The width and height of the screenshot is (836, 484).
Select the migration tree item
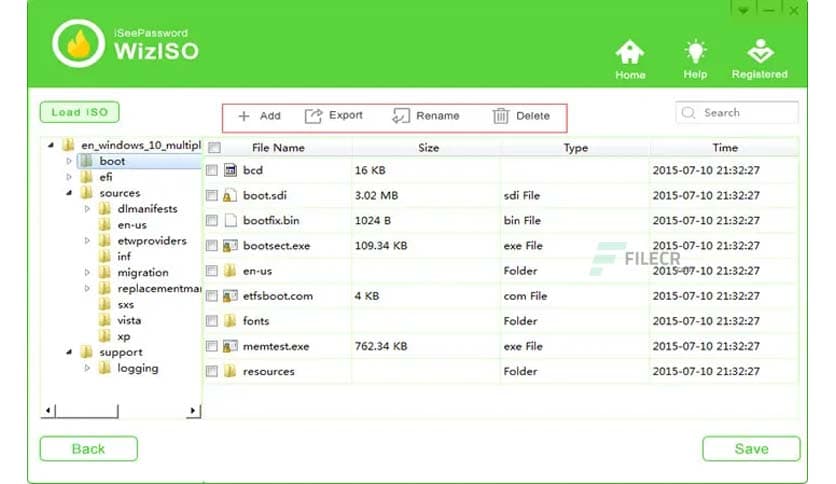click(143, 272)
